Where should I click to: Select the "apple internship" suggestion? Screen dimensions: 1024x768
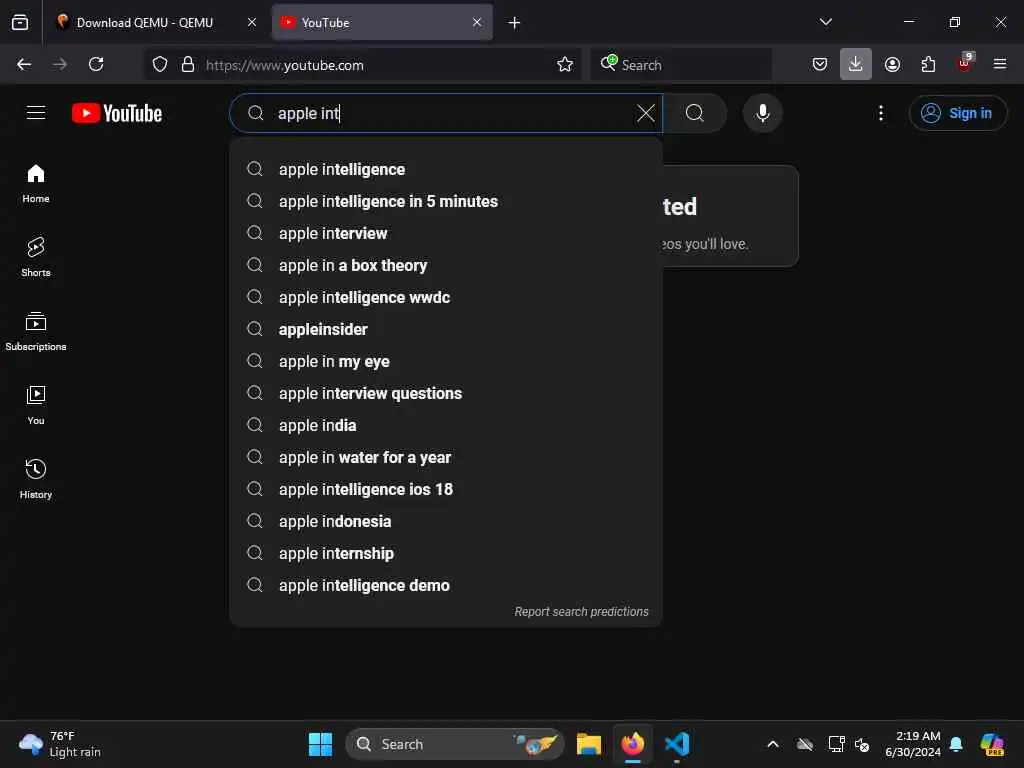(446, 553)
